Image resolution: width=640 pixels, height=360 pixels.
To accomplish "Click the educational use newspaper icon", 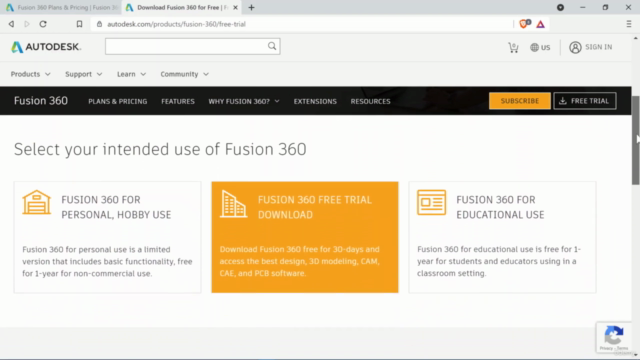I will [x=431, y=202].
